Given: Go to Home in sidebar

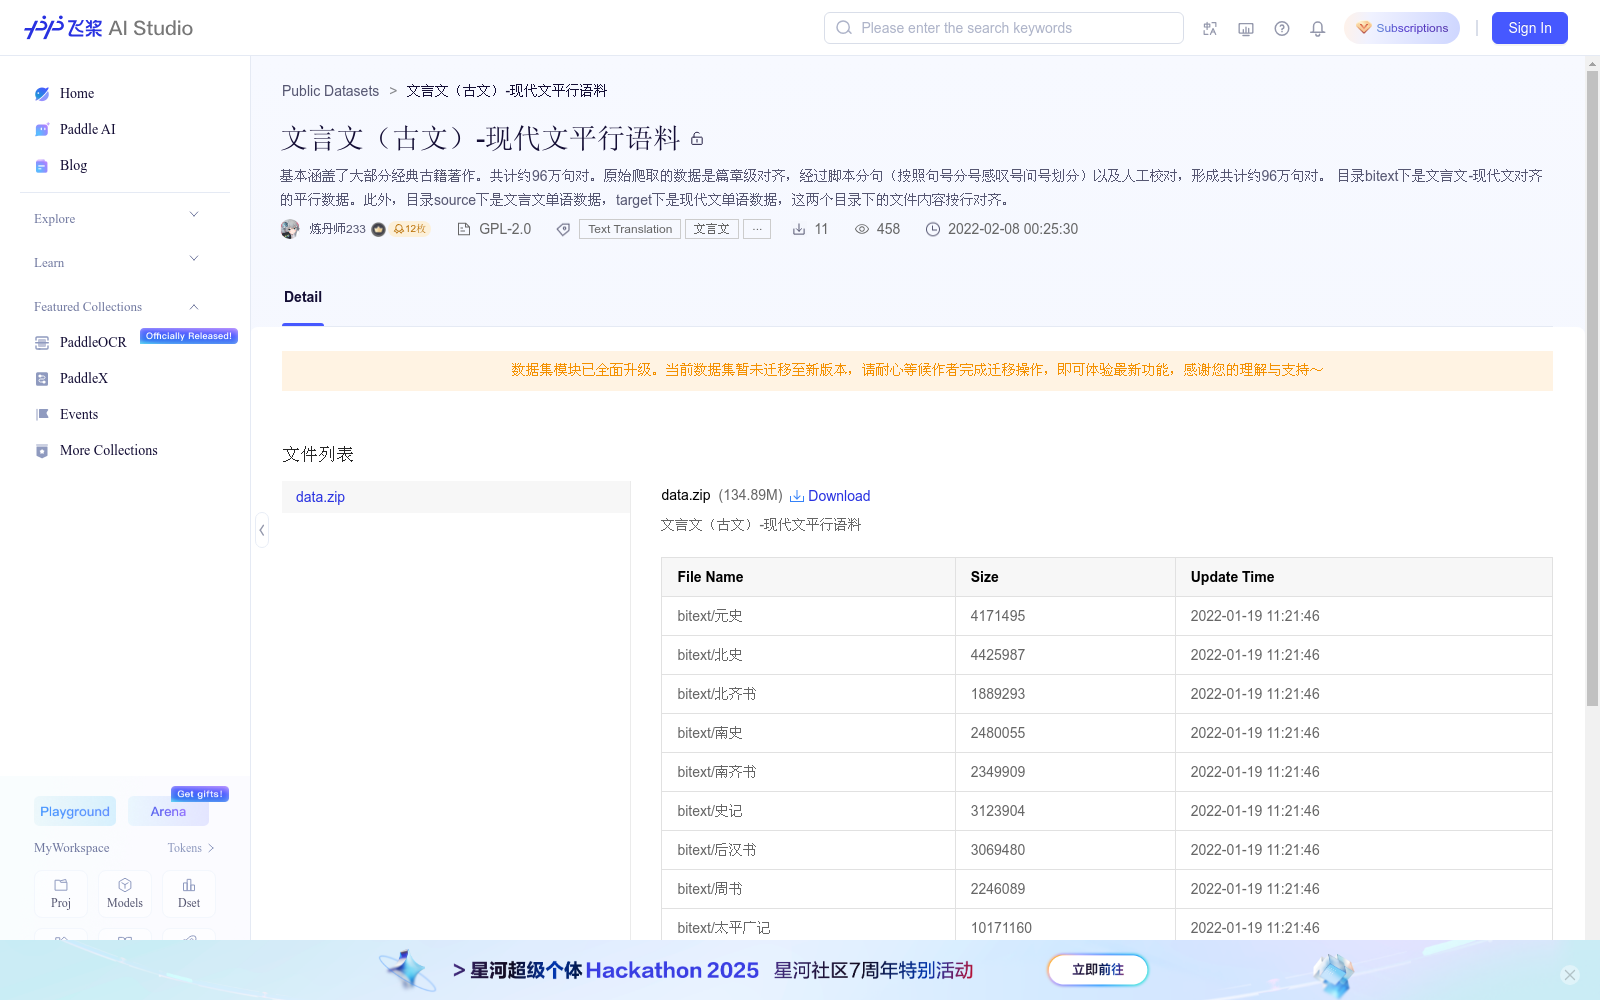Looking at the screenshot, I should pos(76,93).
